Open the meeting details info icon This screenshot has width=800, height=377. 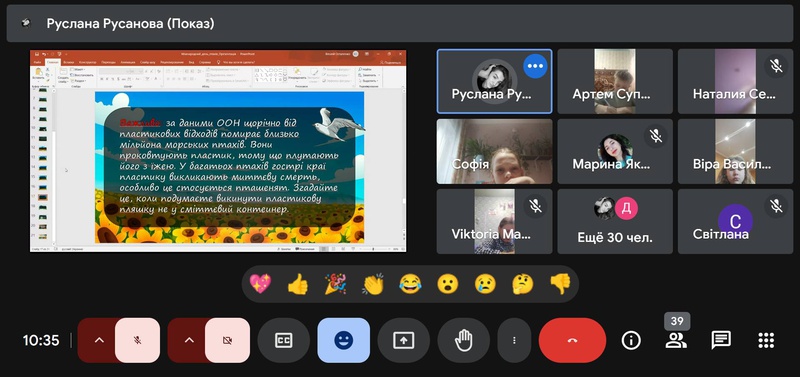[631, 340]
